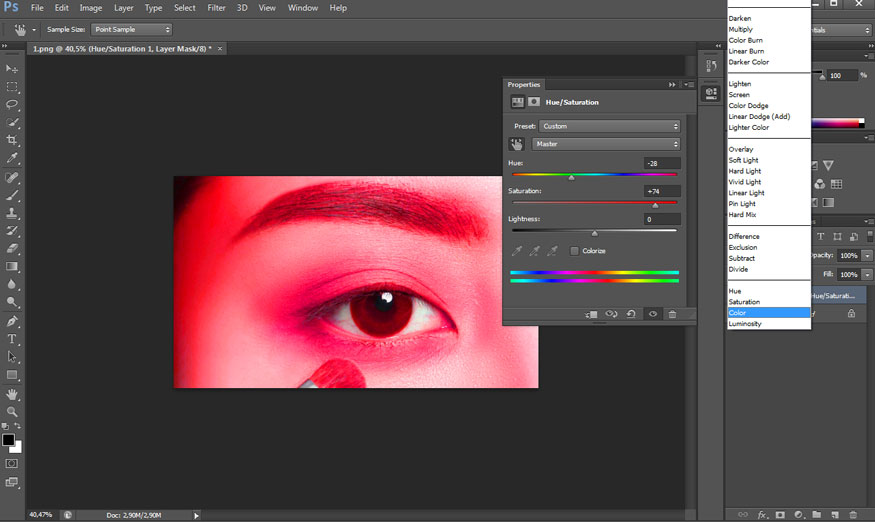Open the Sample Size dropdown
This screenshot has width=875, height=522.
[x=131, y=30]
